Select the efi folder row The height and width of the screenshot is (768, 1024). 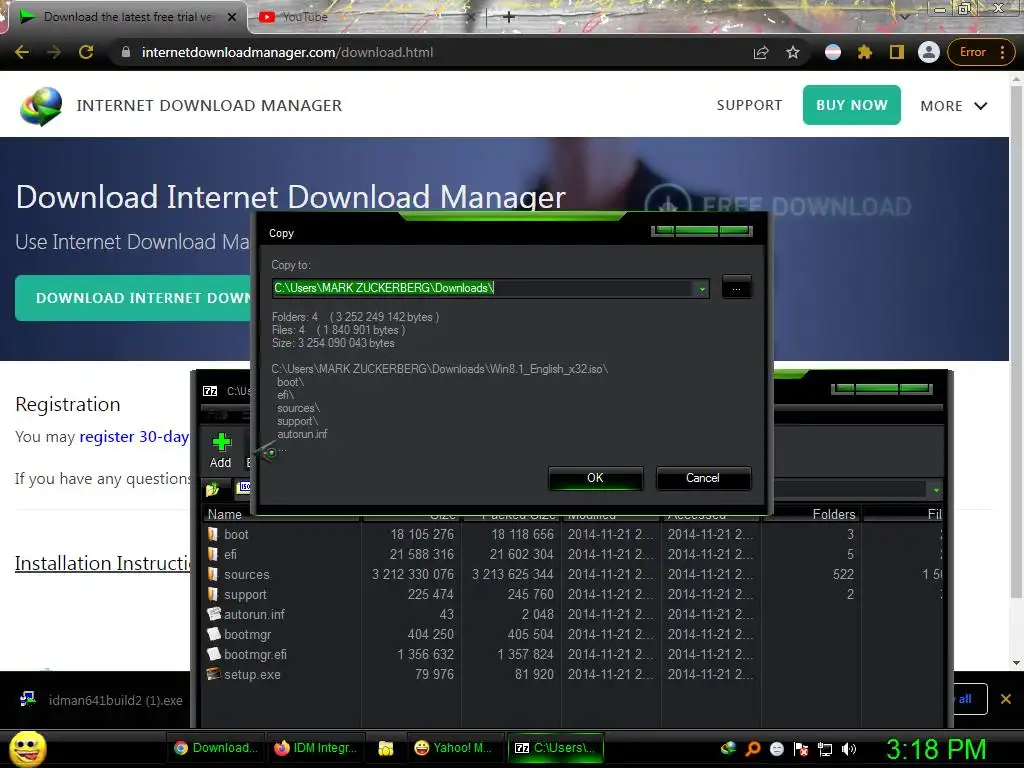572,554
